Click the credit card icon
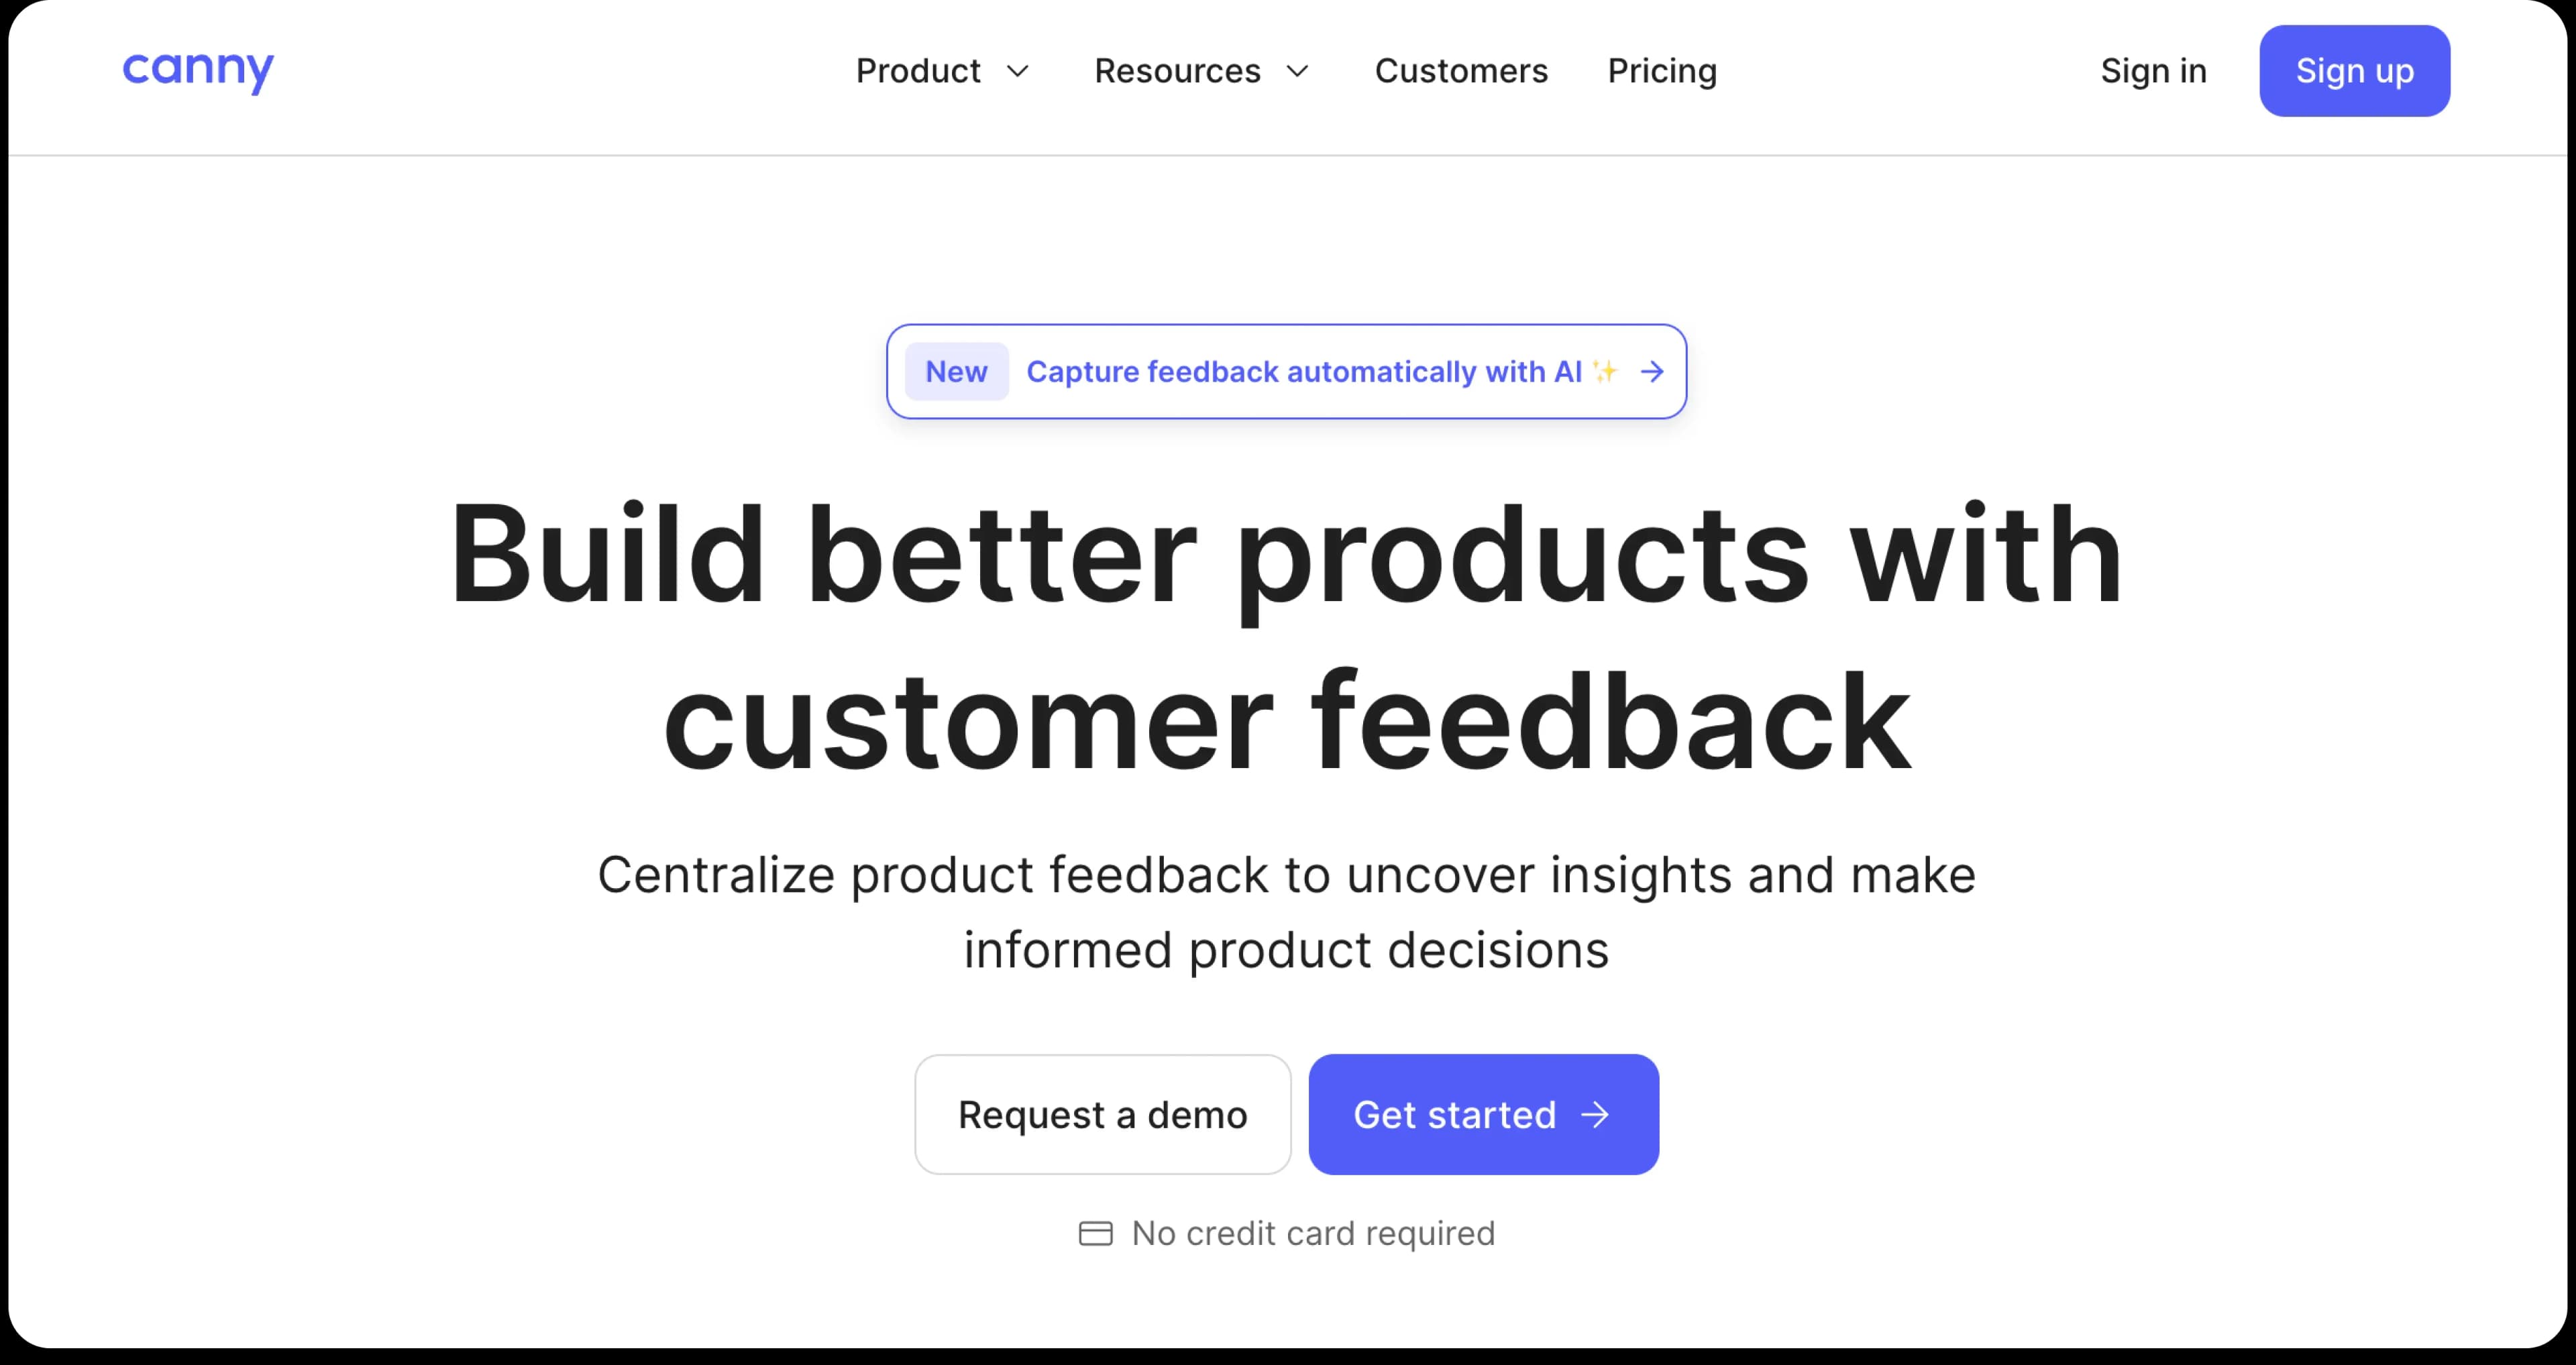The image size is (2576, 1365). coord(1095,1234)
